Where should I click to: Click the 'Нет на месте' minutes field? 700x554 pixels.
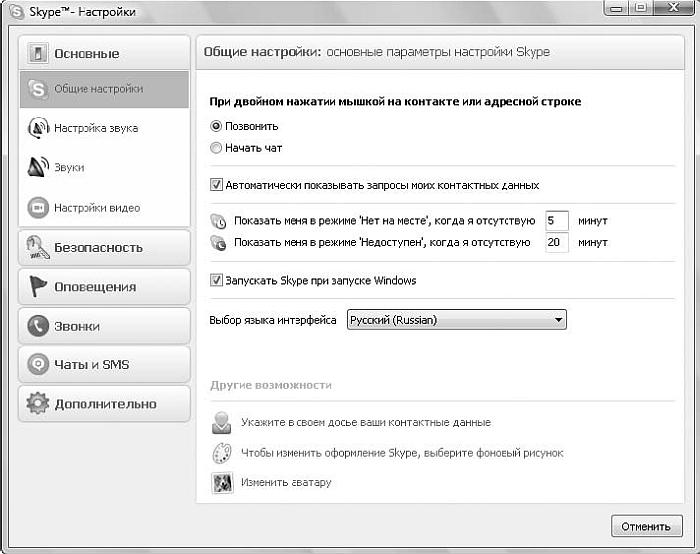click(557, 220)
